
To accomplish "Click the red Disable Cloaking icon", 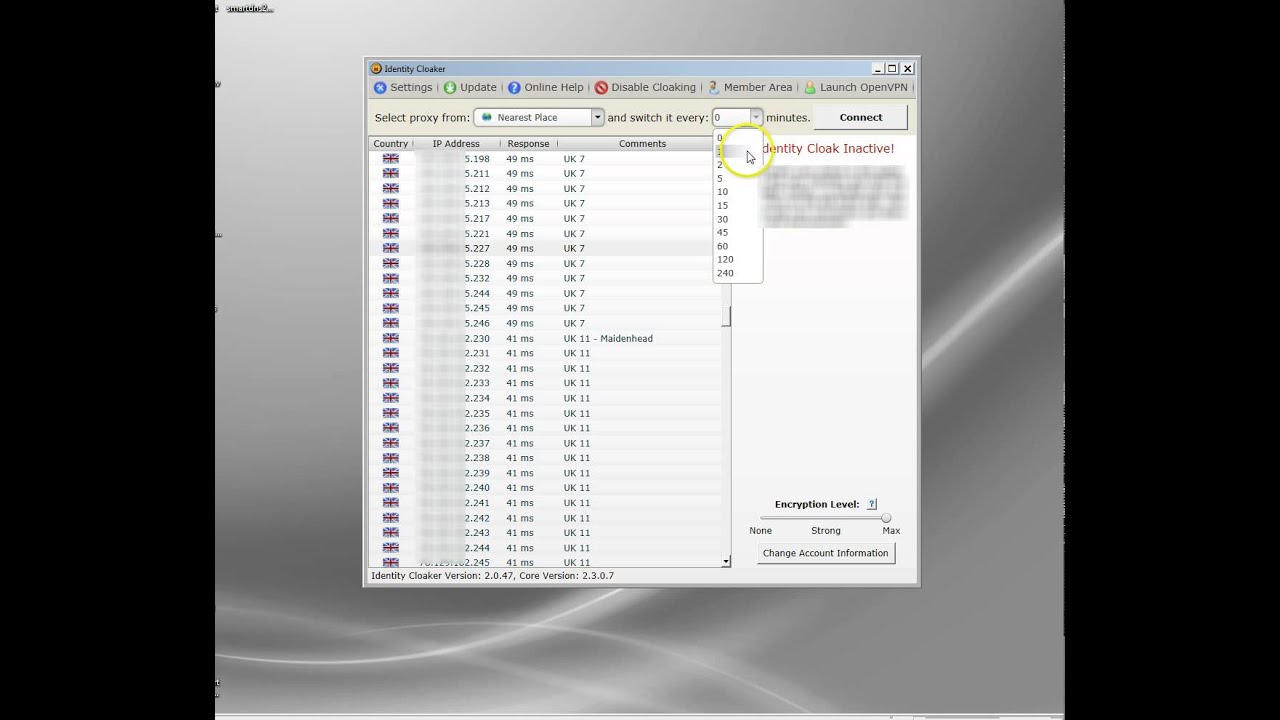I will [x=601, y=88].
